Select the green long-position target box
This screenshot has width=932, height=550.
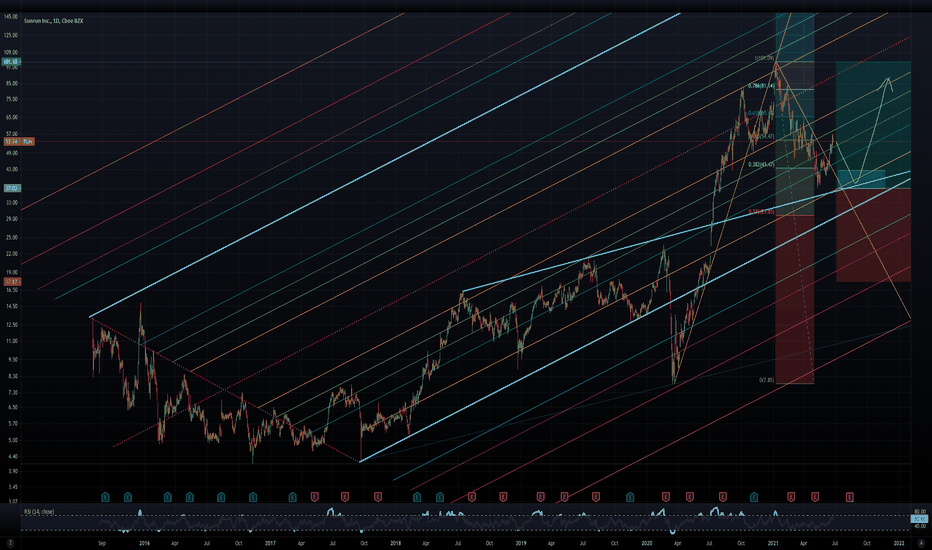(873, 125)
